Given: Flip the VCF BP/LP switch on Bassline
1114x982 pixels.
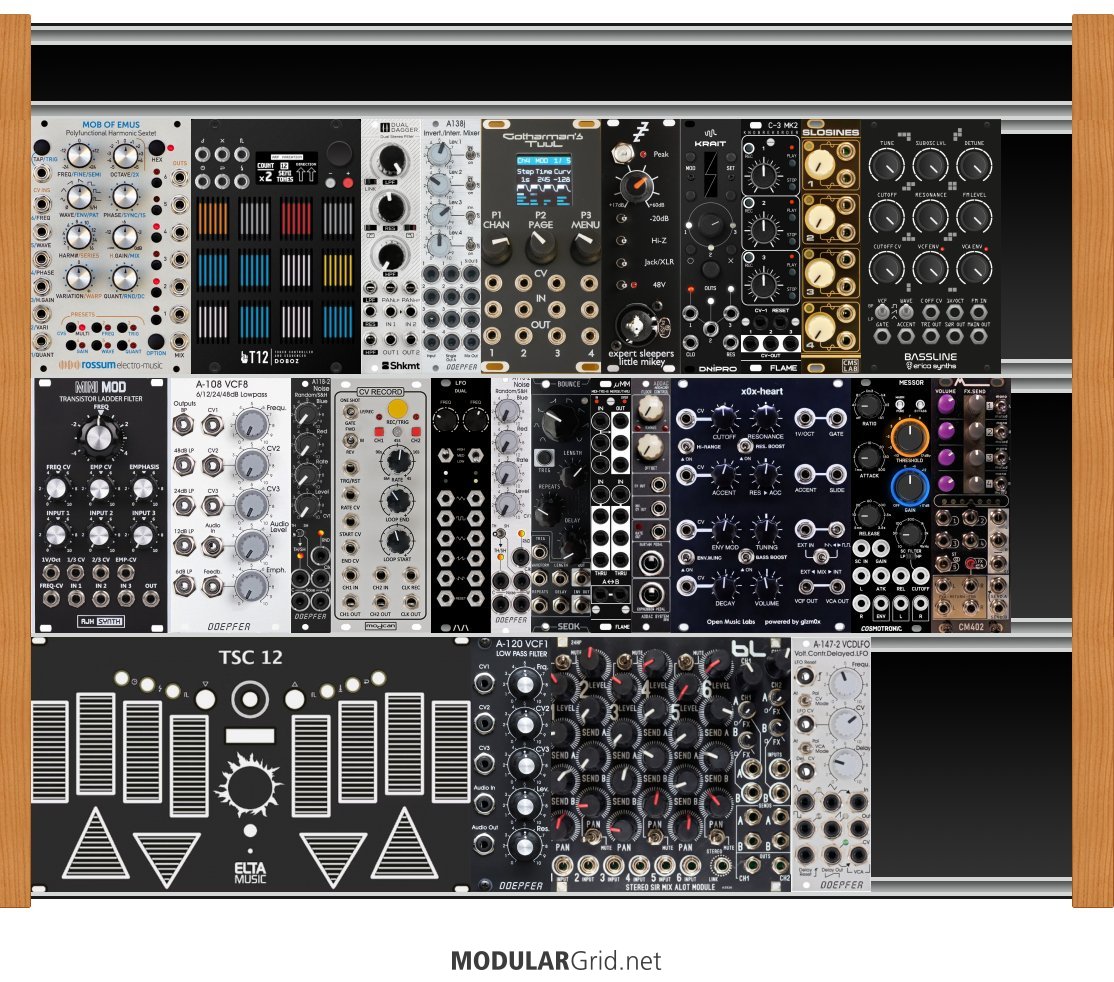Looking at the screenshot, I should click(x=882, y=312).
